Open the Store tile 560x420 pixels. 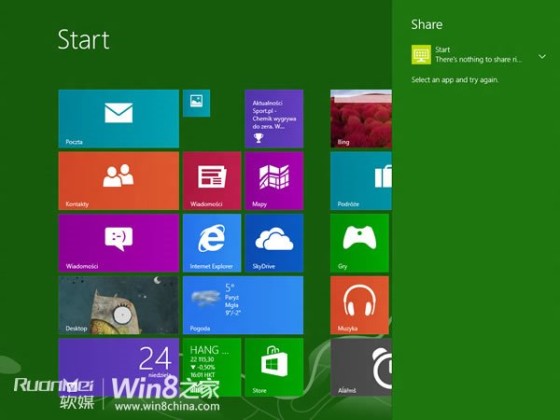click(x=274, y=367)
